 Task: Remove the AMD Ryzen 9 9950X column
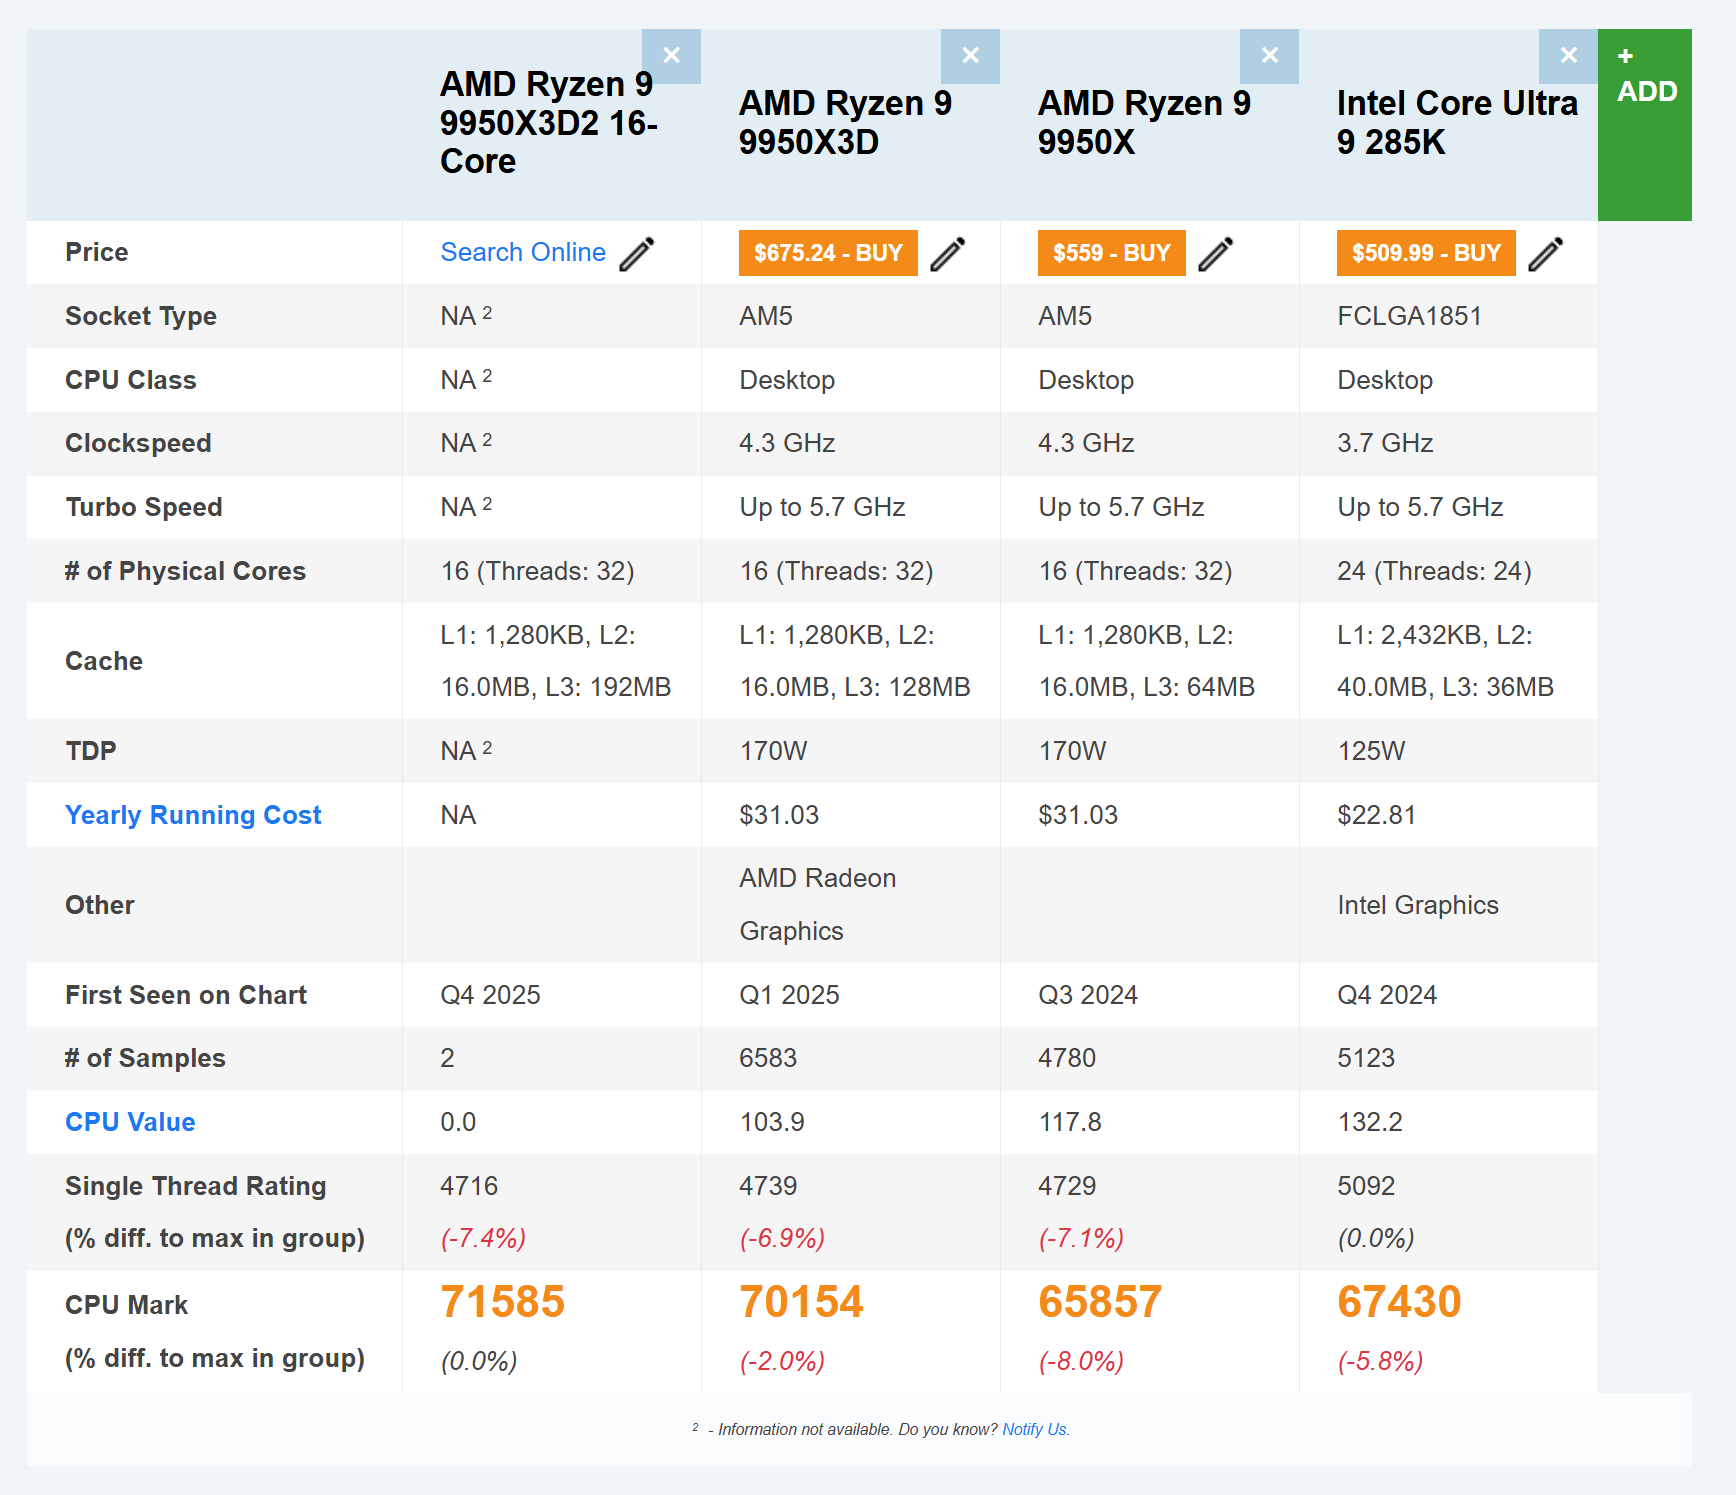pyautogui.click(x=1269, y=56)
